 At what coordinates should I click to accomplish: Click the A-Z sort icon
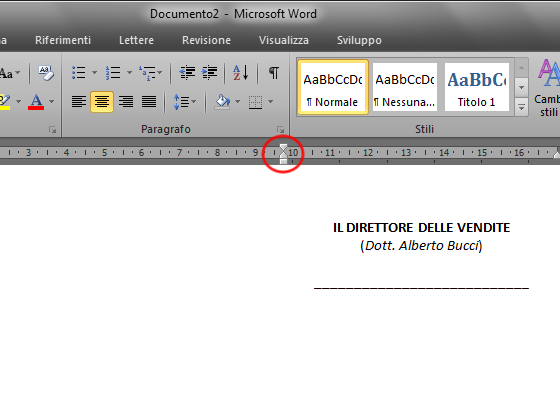point(241,73)
